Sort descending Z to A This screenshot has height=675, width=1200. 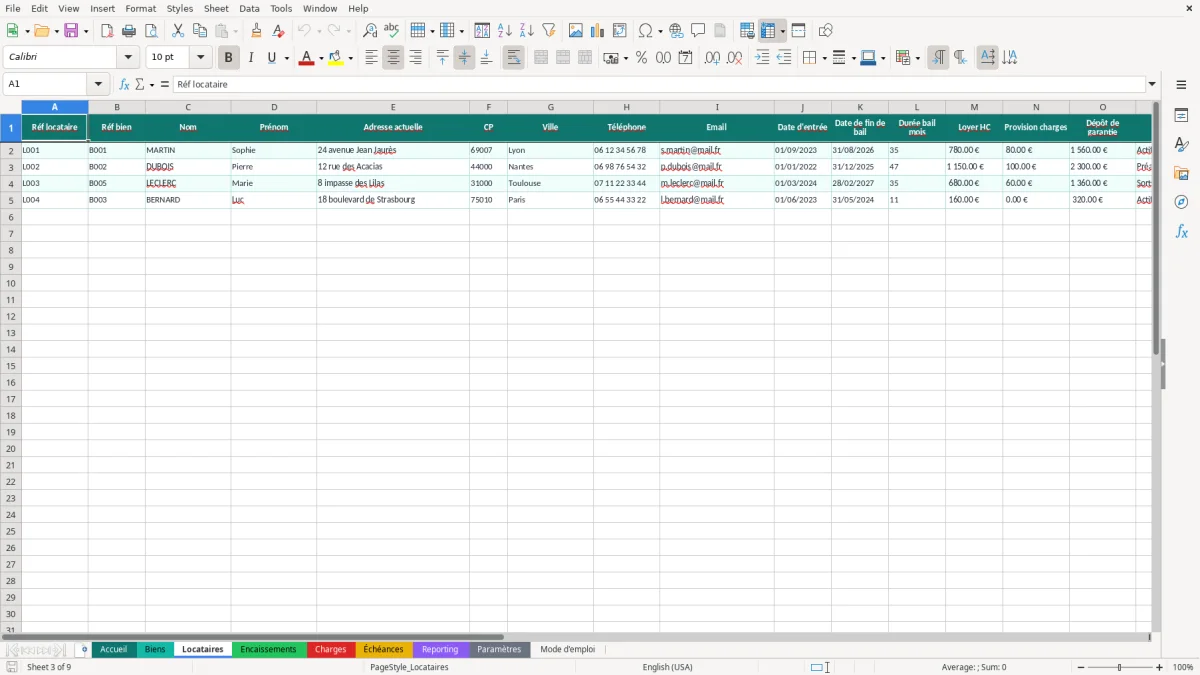pyautogui.click(x=527, y=31)
